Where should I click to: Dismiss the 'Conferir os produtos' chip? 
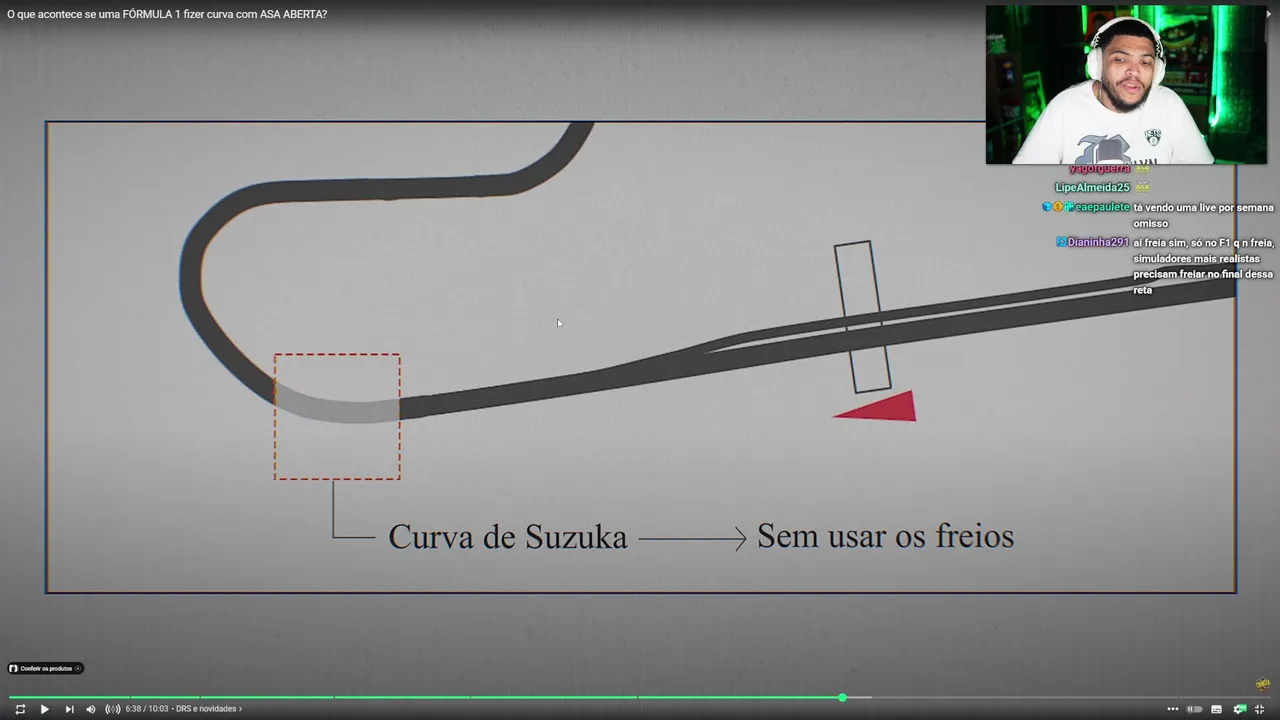pyautogui.click(x=78, y=668)
